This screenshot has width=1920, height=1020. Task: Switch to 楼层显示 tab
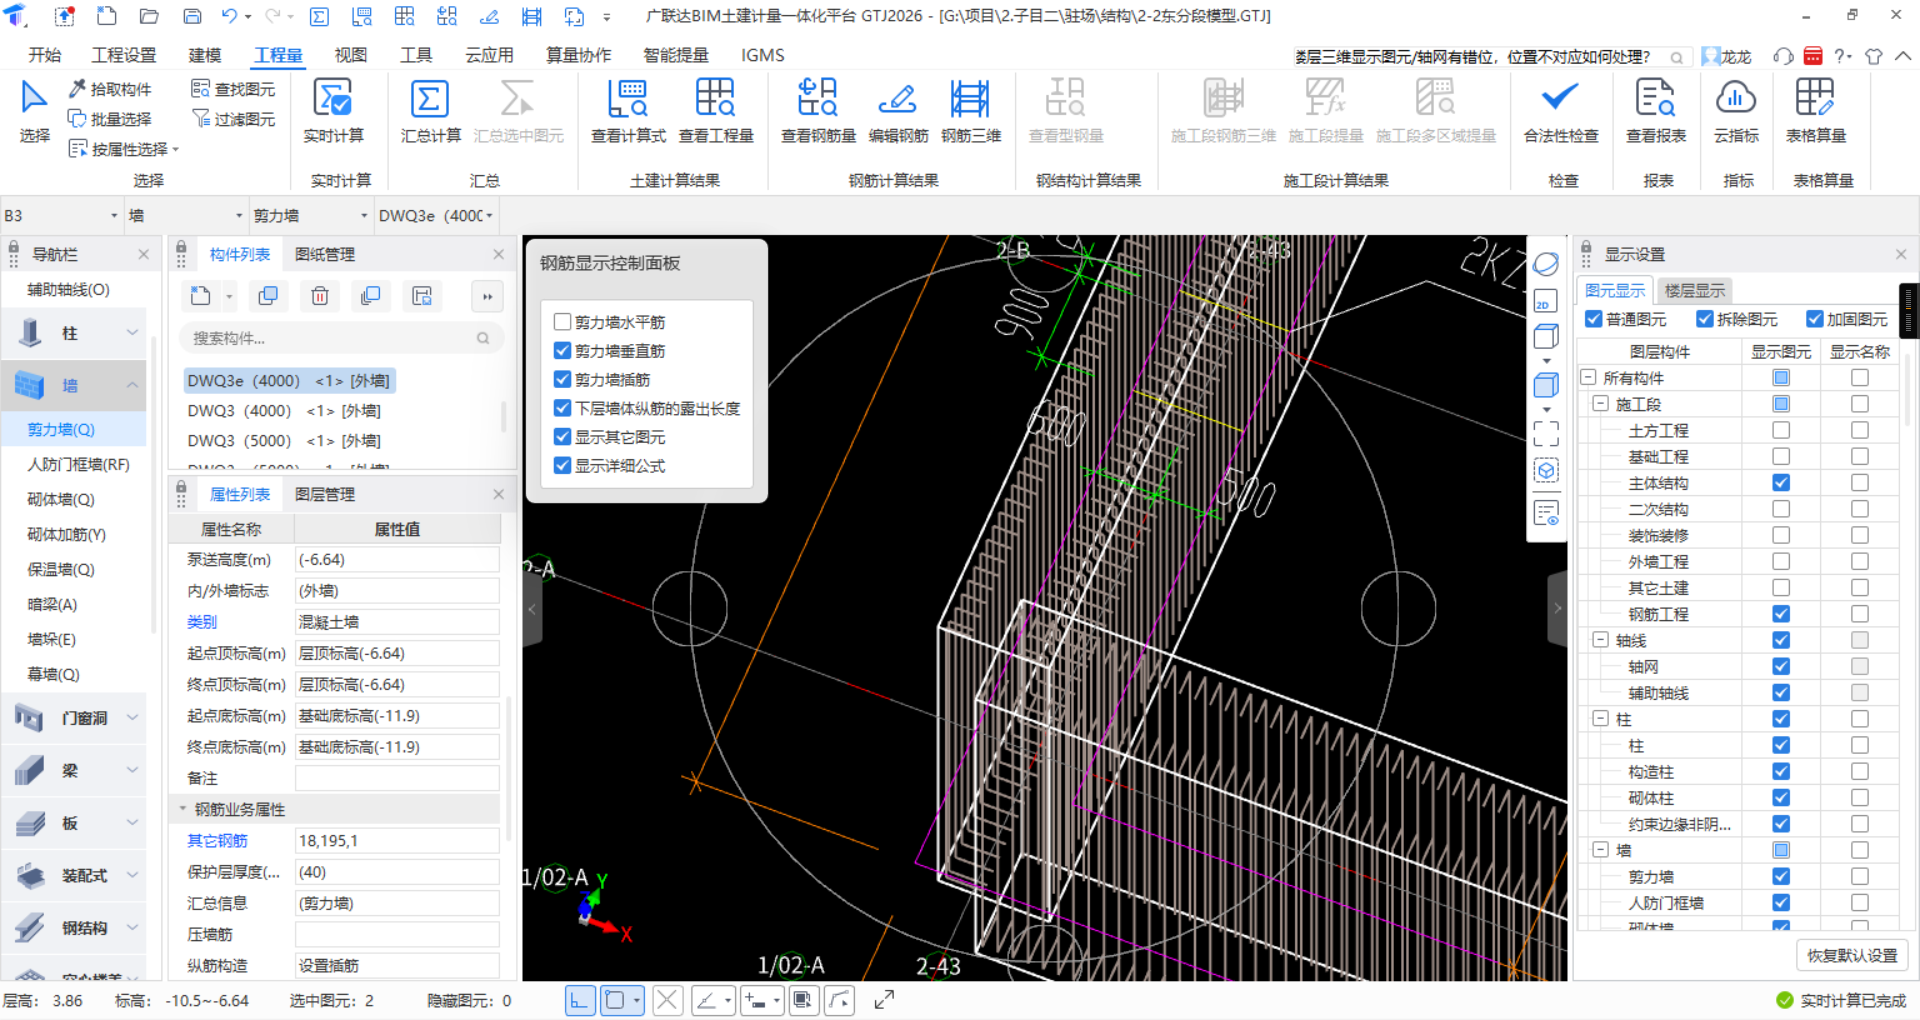tap(1694, 291)
